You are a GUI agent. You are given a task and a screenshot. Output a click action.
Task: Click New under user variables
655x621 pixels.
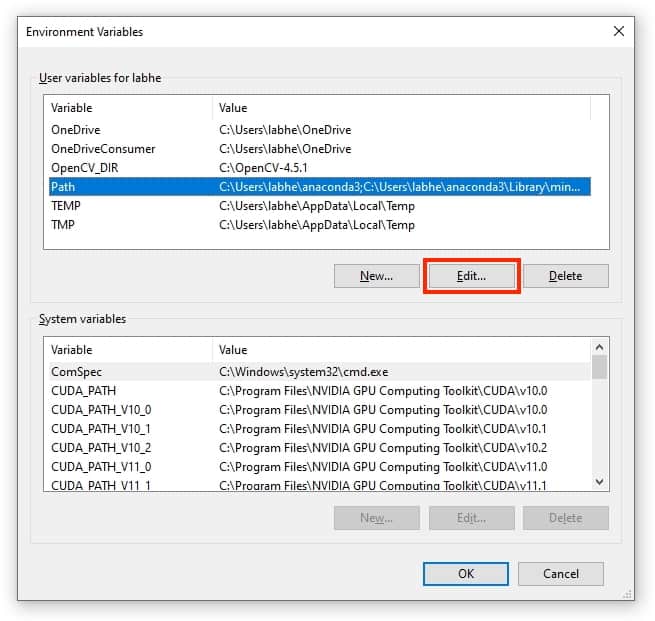376,276
